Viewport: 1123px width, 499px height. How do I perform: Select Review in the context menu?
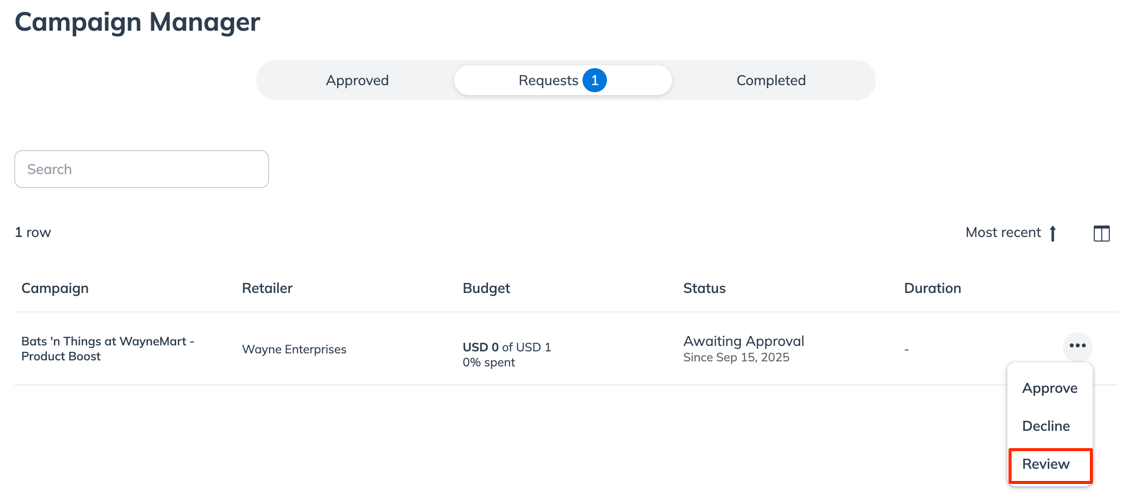[1050, 464]
